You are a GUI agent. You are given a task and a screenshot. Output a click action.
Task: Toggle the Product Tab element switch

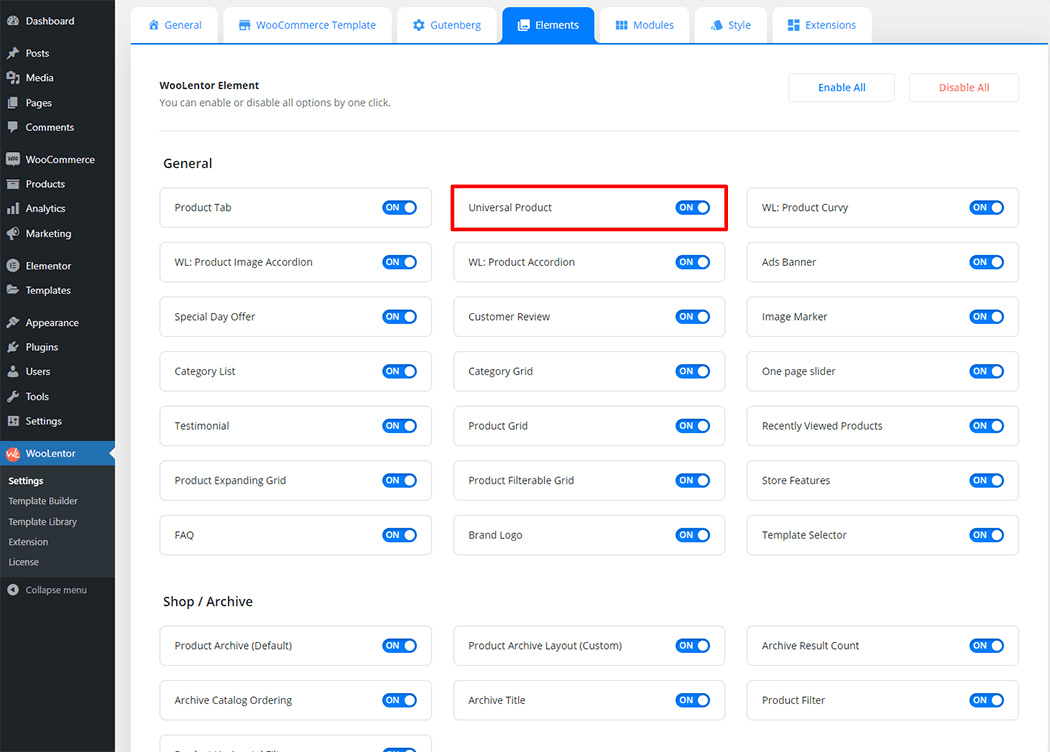point(400,208)
